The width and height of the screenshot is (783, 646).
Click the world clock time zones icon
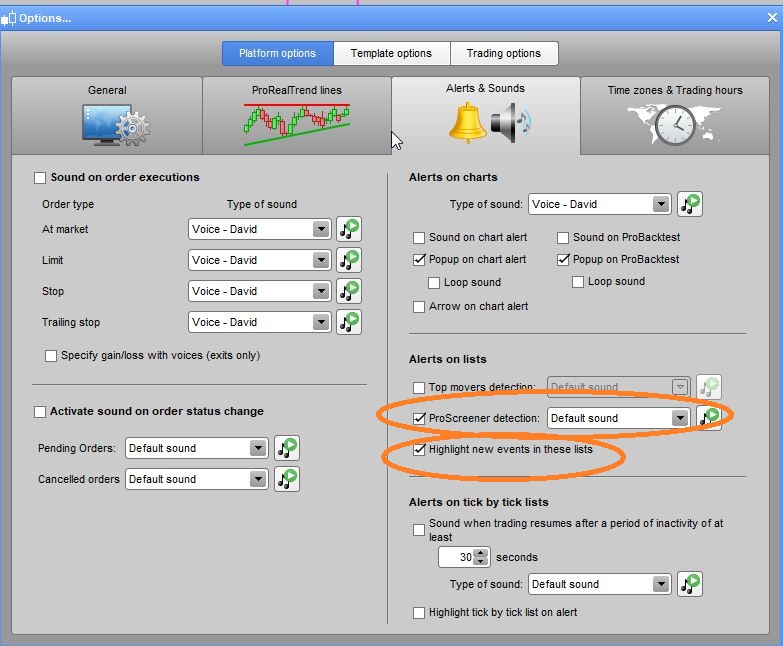[675, 124]
